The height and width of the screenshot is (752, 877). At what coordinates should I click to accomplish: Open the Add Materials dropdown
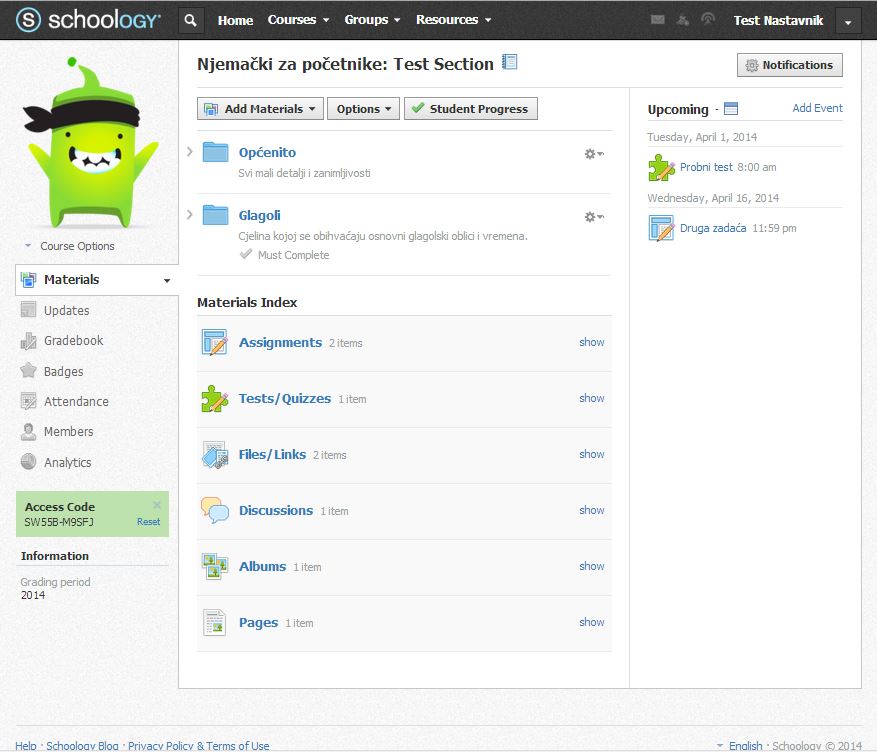click(x=260, y=109)
